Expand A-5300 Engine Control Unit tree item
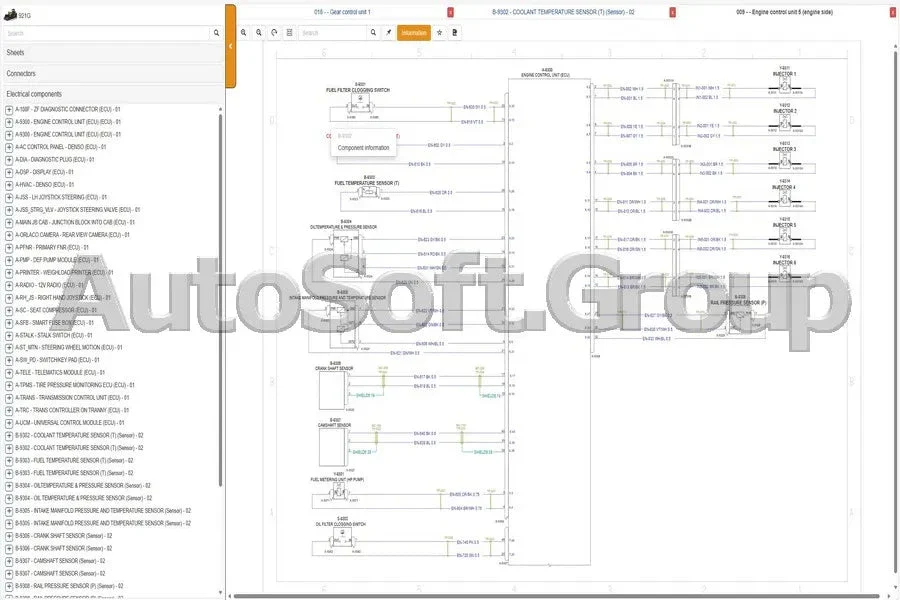Viewport: 900px width, 600px height. tap(9, 134)
